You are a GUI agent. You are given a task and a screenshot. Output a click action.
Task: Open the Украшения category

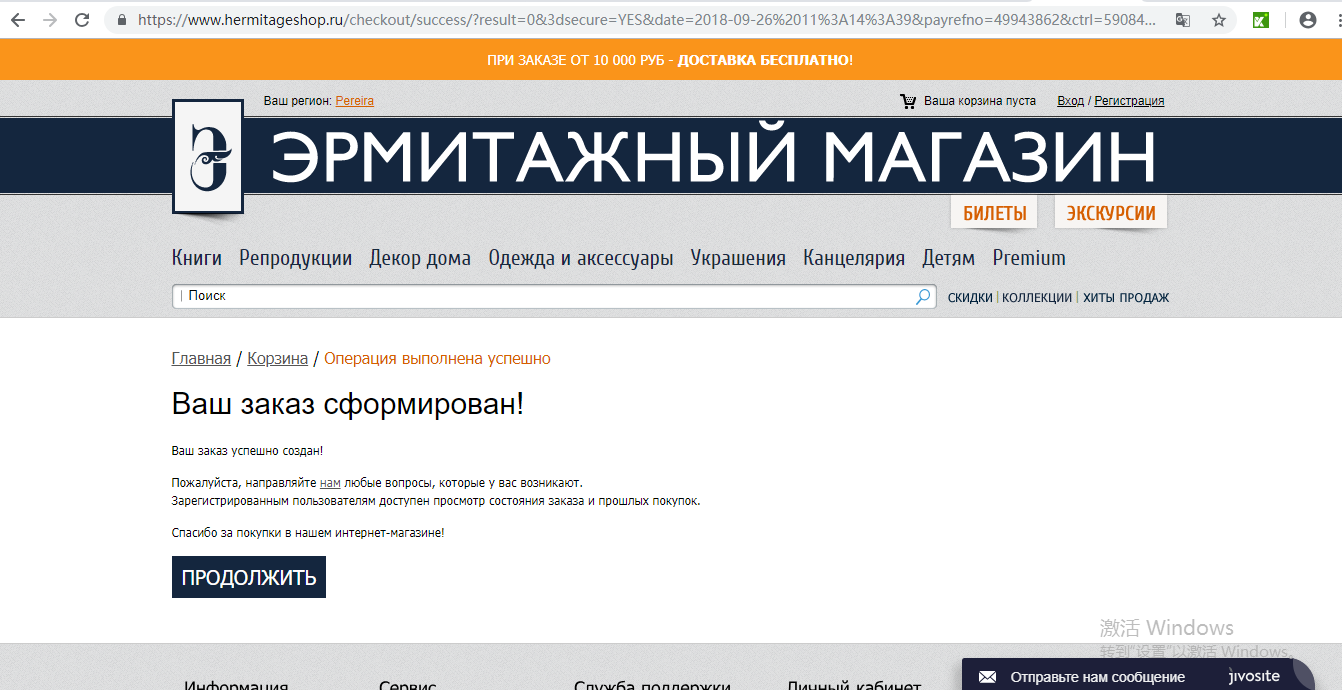(x=738, y=258)
